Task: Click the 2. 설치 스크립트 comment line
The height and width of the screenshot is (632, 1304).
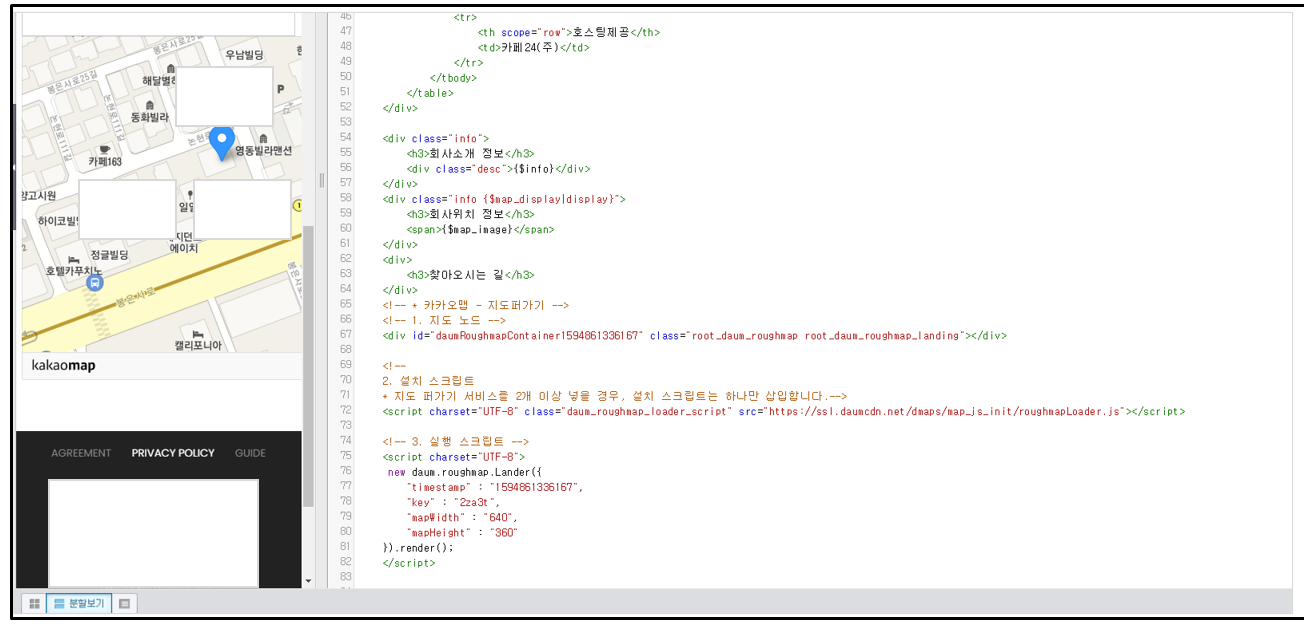Action: (428, 381)
